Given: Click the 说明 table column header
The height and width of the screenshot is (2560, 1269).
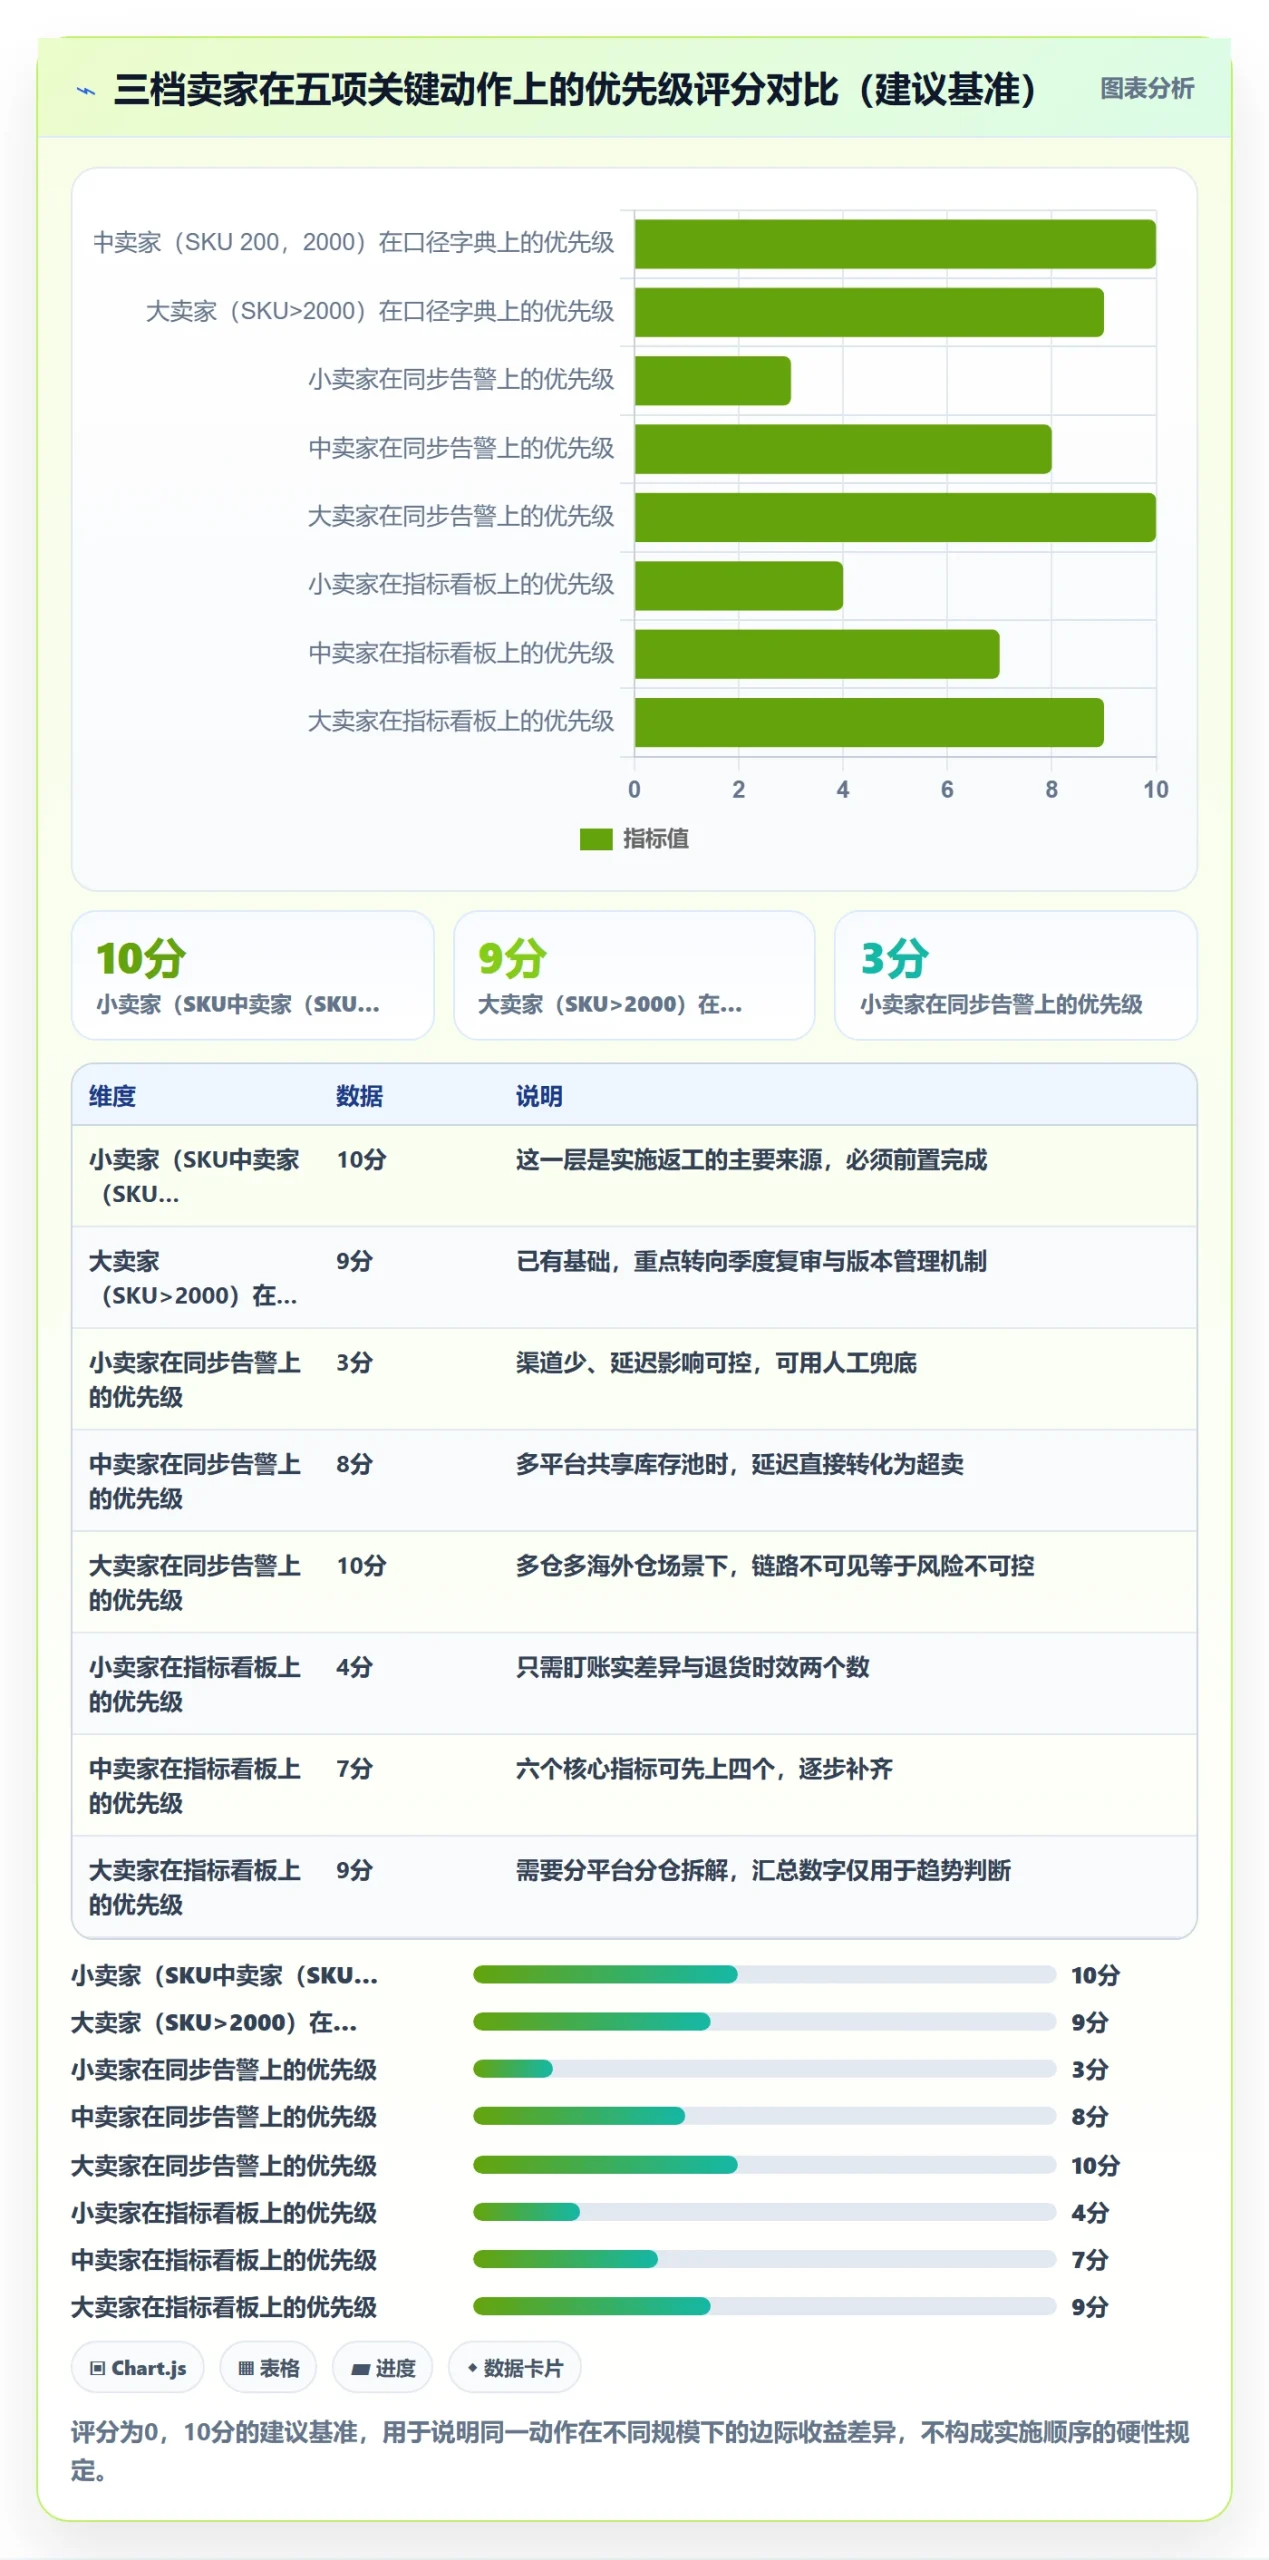Looking at the screenshot, I should (539, 1096).
